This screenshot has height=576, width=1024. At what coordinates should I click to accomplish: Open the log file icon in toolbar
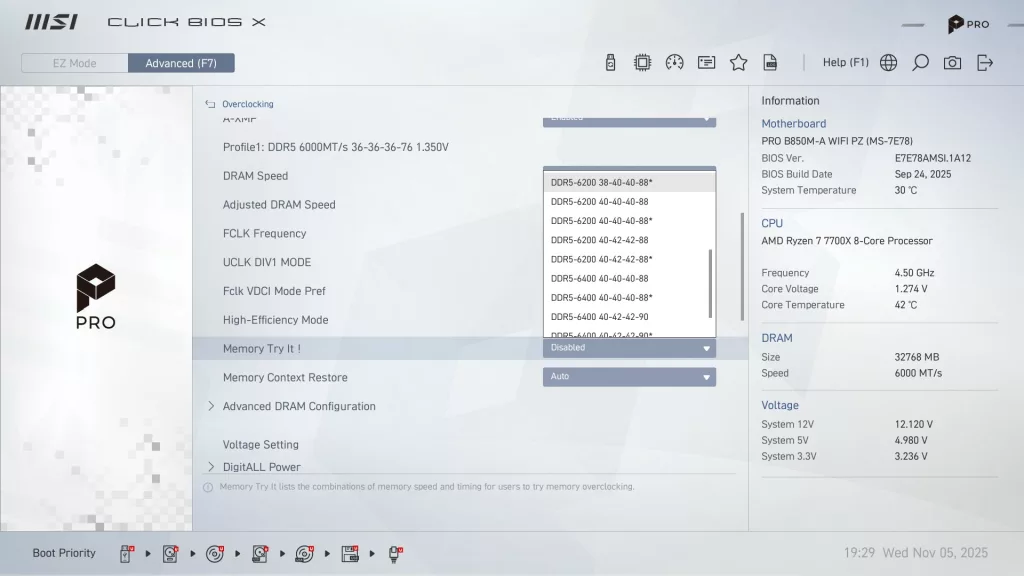(770, 63)
